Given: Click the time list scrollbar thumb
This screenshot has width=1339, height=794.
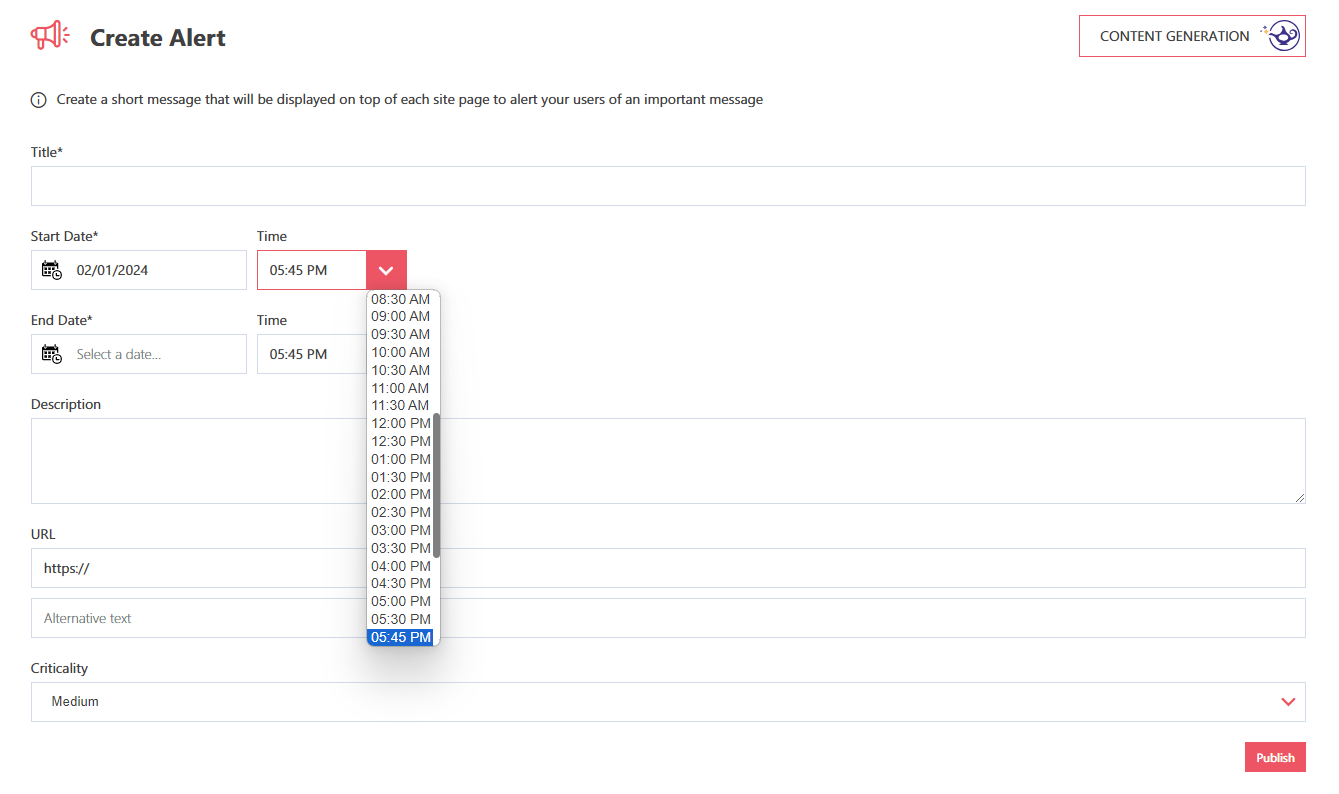Looking at the screenshot, I should pyautogui.click(x=436, y=484).
